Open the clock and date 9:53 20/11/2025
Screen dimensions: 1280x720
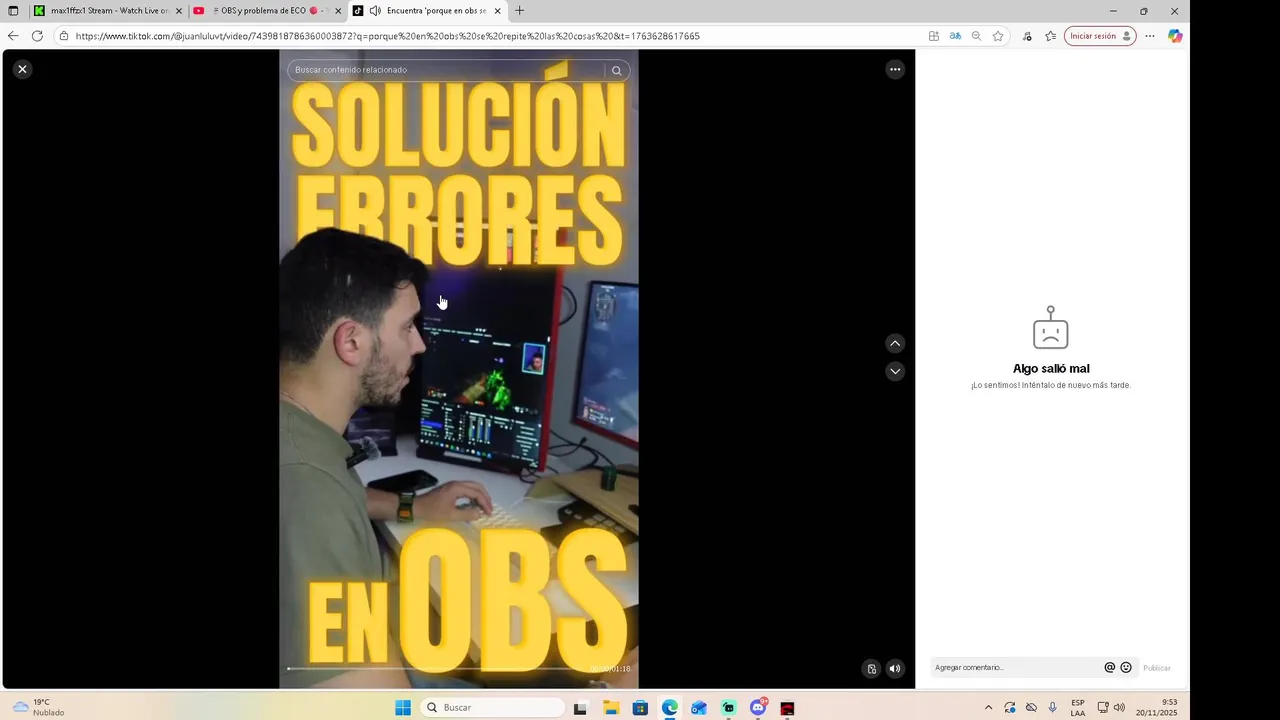(x=1156, y=708)
